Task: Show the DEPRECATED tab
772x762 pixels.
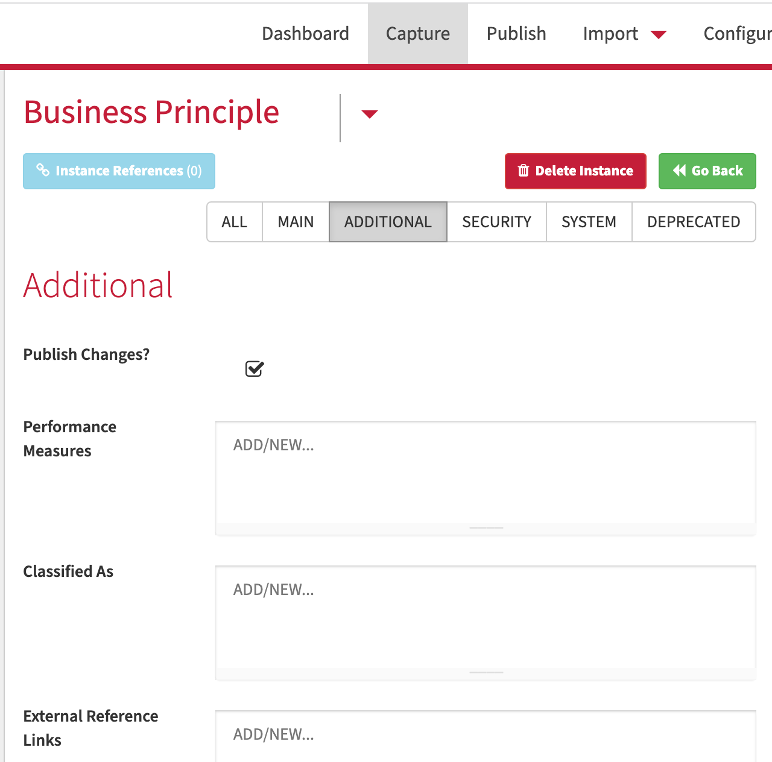Action: [693, 222]
